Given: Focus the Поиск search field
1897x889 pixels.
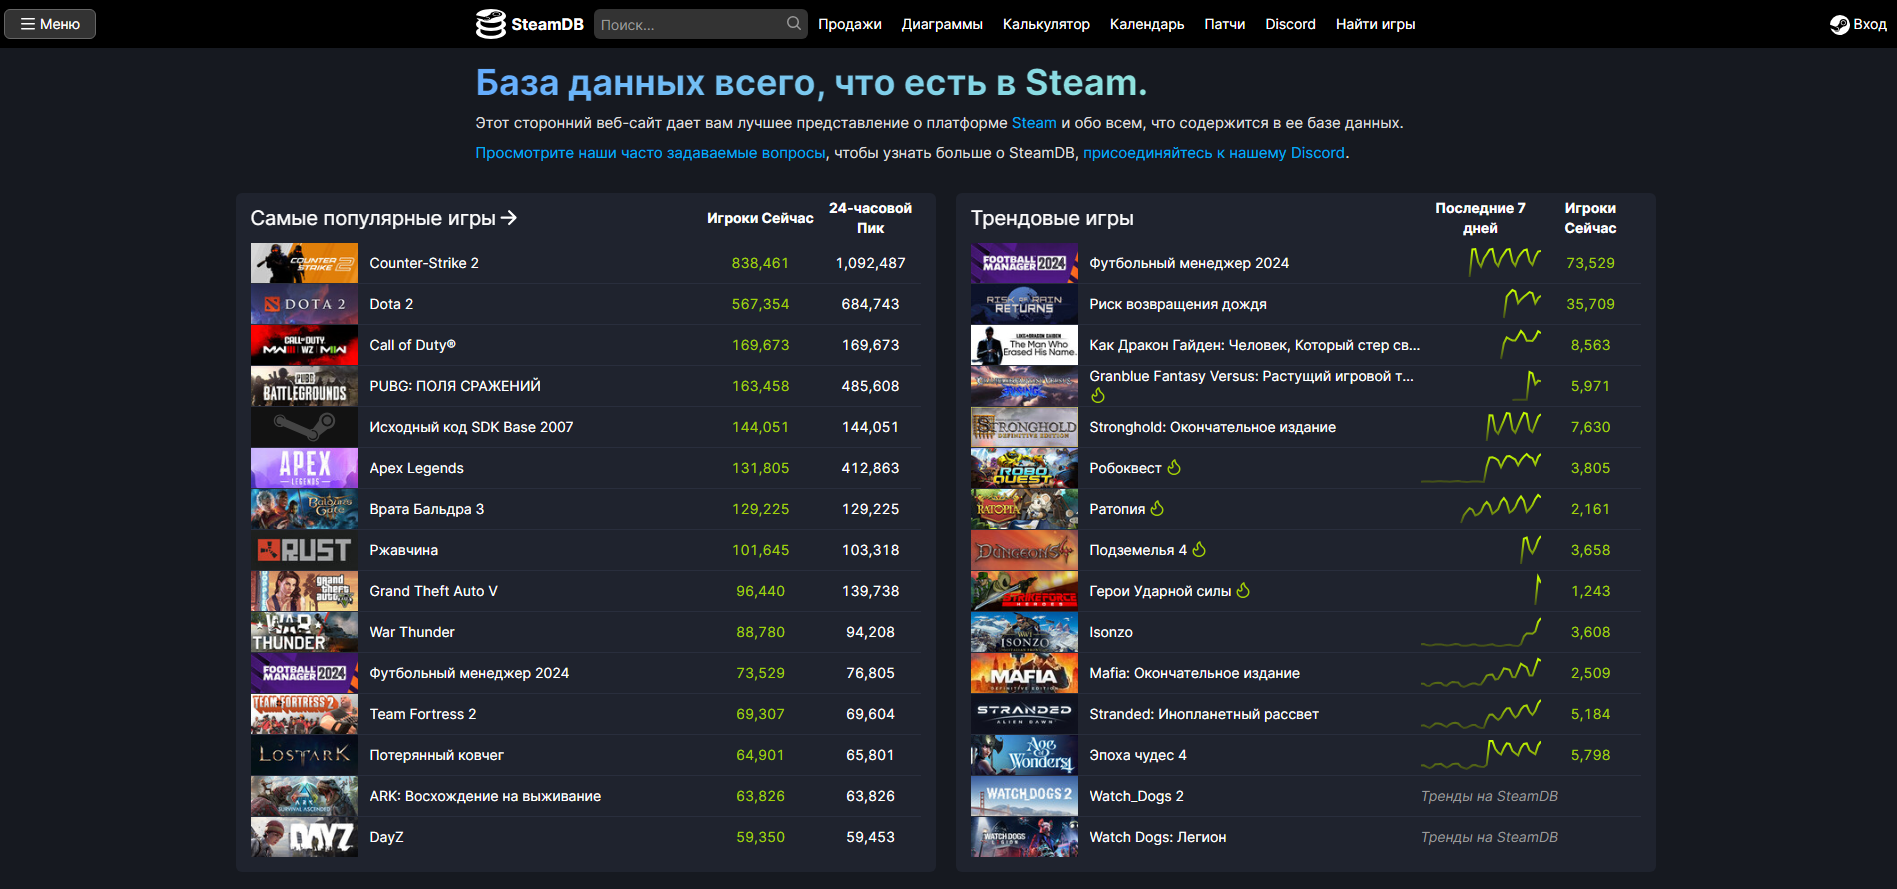Looking at the screenshot, I should point(690,24).
